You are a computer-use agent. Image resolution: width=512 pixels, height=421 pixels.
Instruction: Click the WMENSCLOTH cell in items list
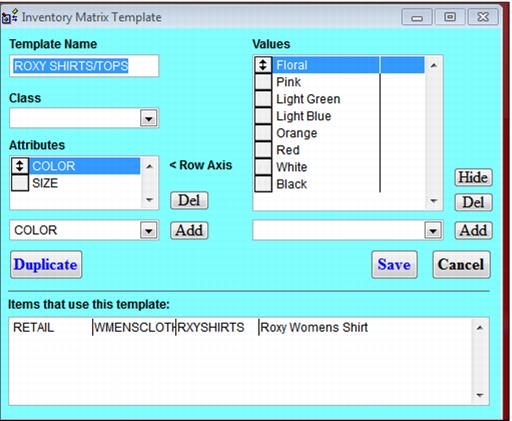coord(135,327)
